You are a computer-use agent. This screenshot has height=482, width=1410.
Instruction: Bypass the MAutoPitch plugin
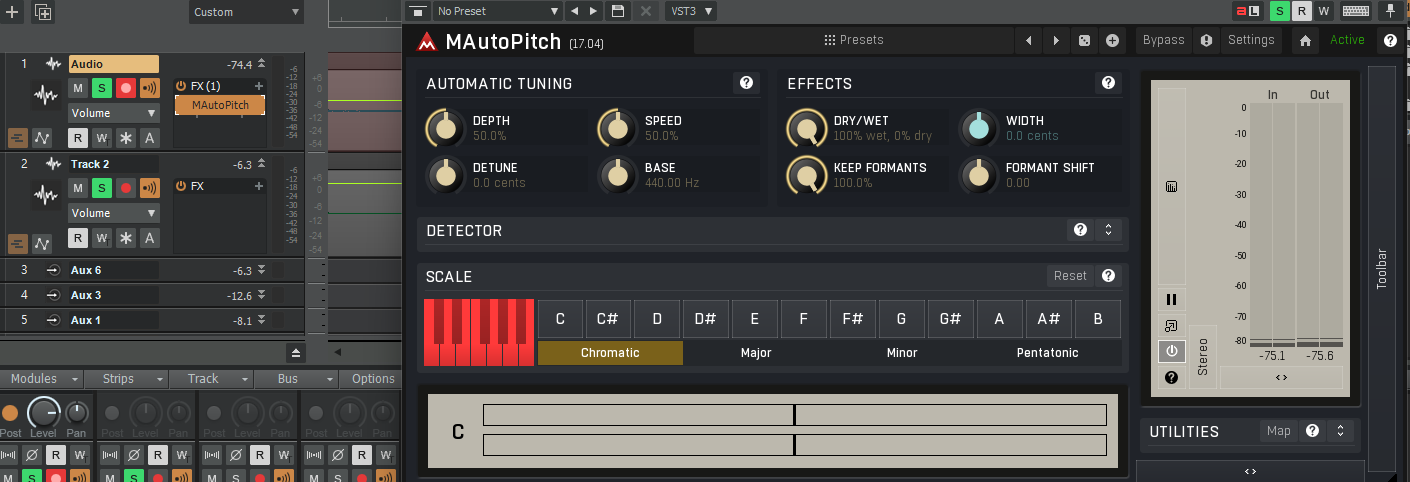[1163, 40]
